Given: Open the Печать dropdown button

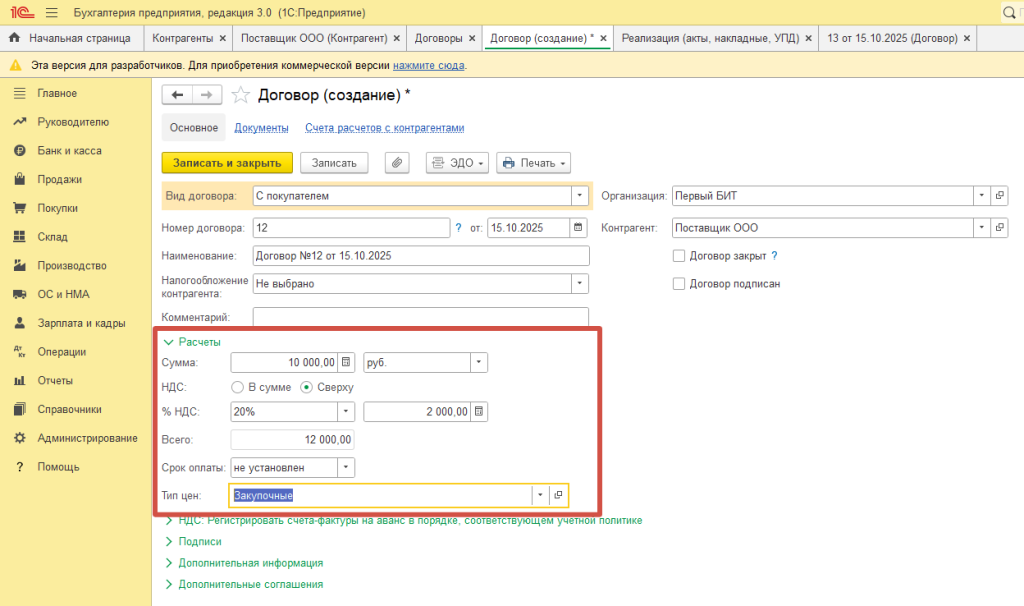Looking at the screenshot, I should point(534,163).
